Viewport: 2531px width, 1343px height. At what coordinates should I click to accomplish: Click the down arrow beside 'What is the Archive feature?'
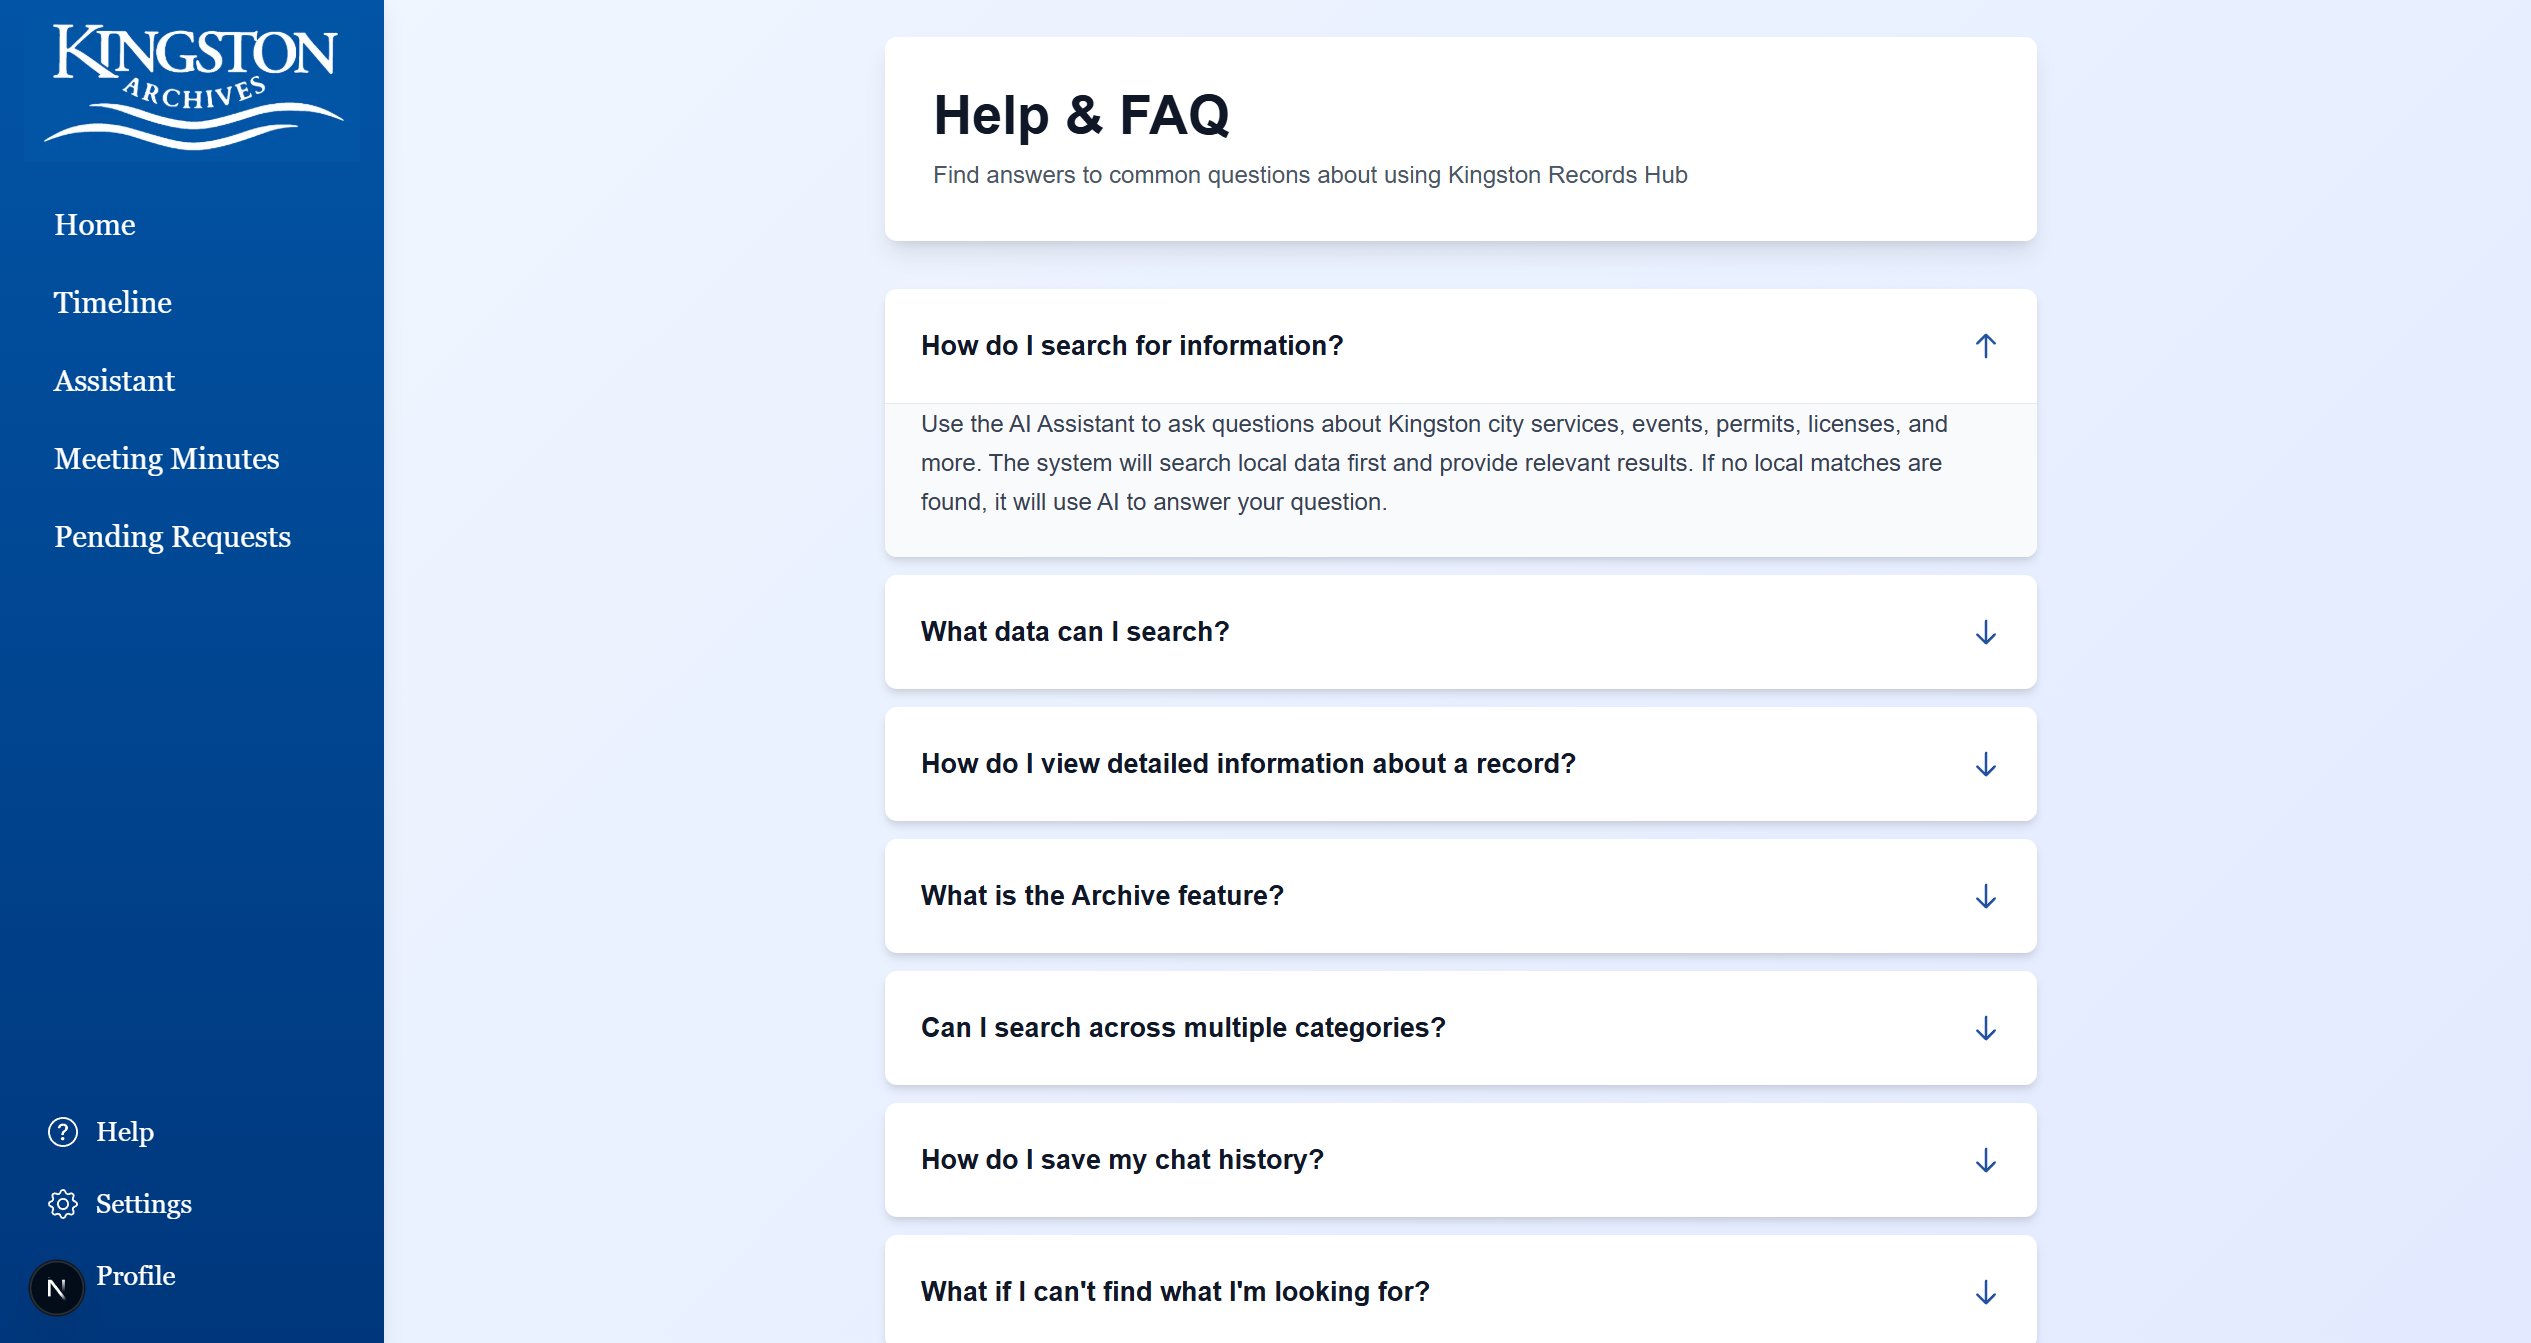[1986, 896]
